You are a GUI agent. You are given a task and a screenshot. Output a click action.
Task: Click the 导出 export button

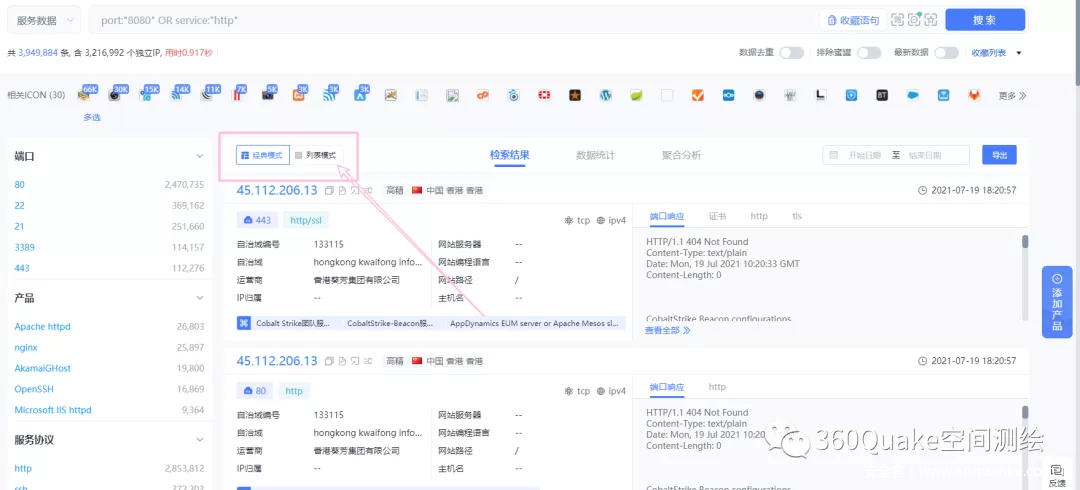tap(999, 155)
